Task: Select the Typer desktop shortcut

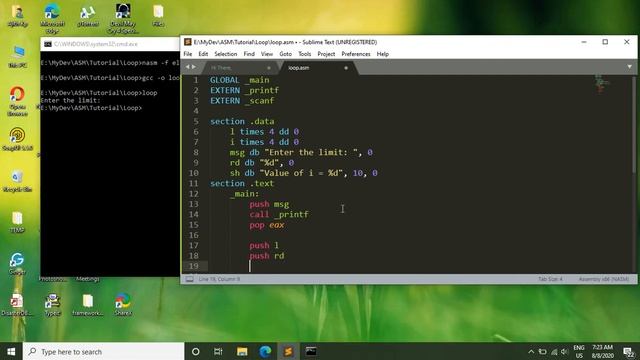Action: point(52,304)
